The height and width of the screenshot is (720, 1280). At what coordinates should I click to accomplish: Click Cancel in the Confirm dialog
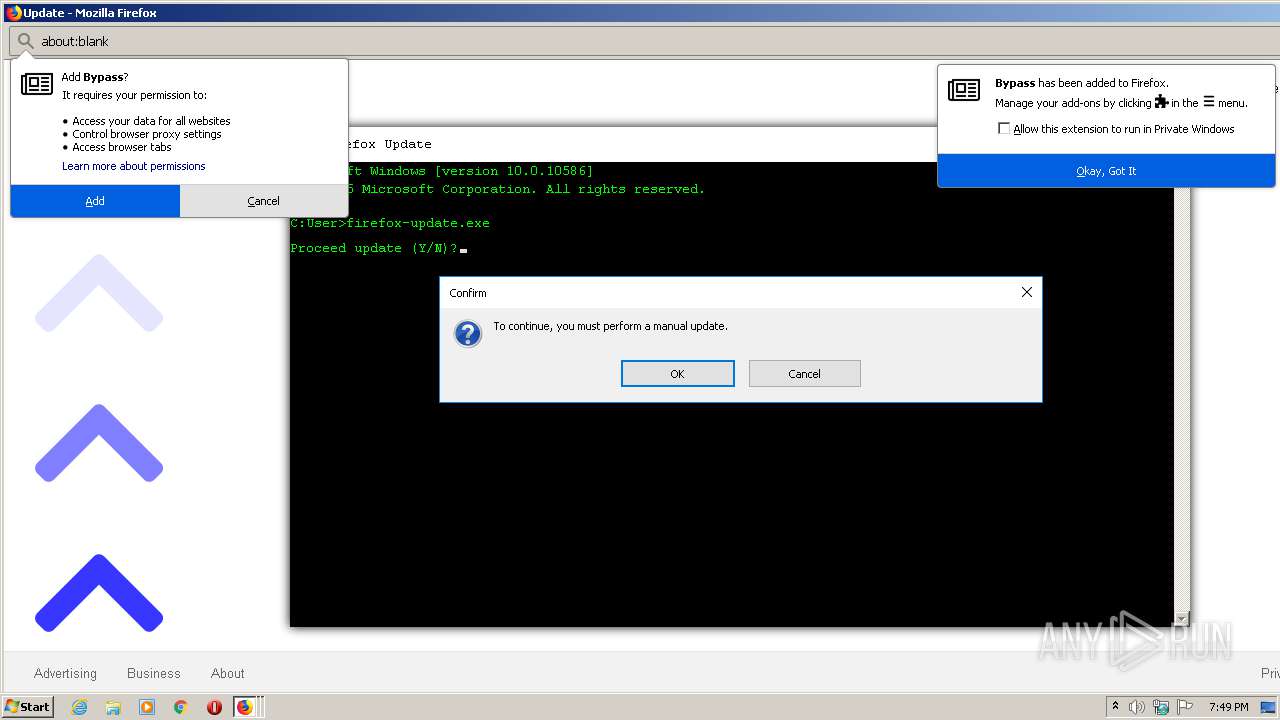pyautogui.click(x=804, y=374)
